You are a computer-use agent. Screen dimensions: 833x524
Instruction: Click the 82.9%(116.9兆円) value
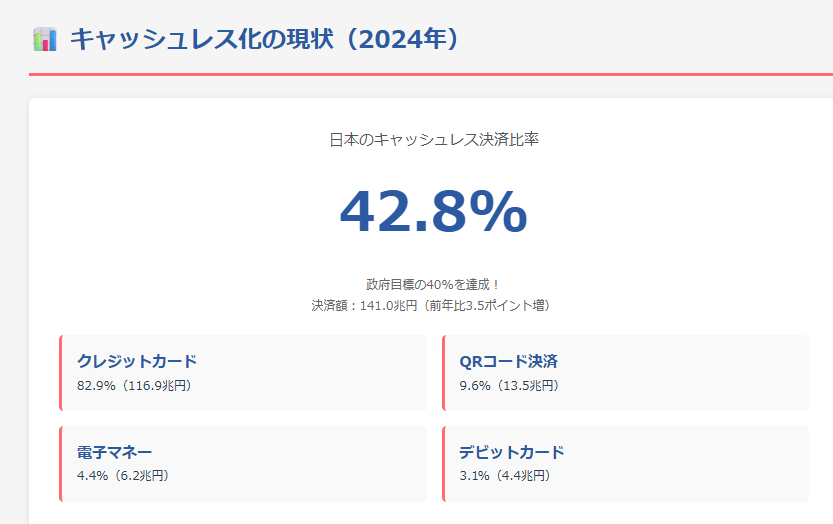point(134,386)
